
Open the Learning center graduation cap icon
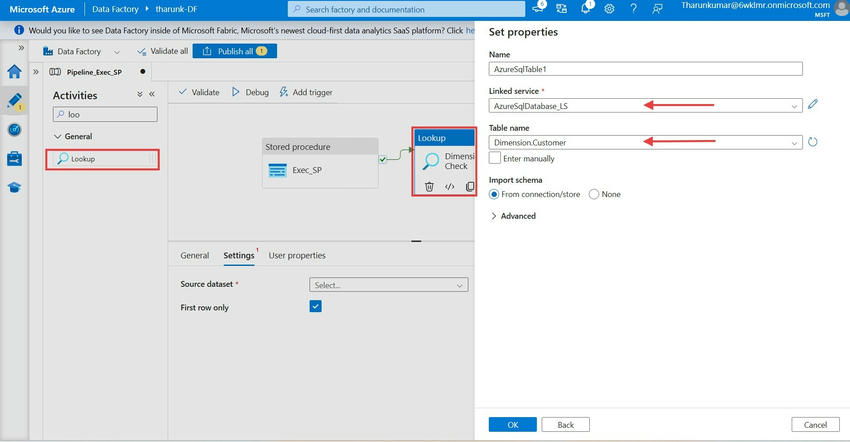(x=14, y=187)
